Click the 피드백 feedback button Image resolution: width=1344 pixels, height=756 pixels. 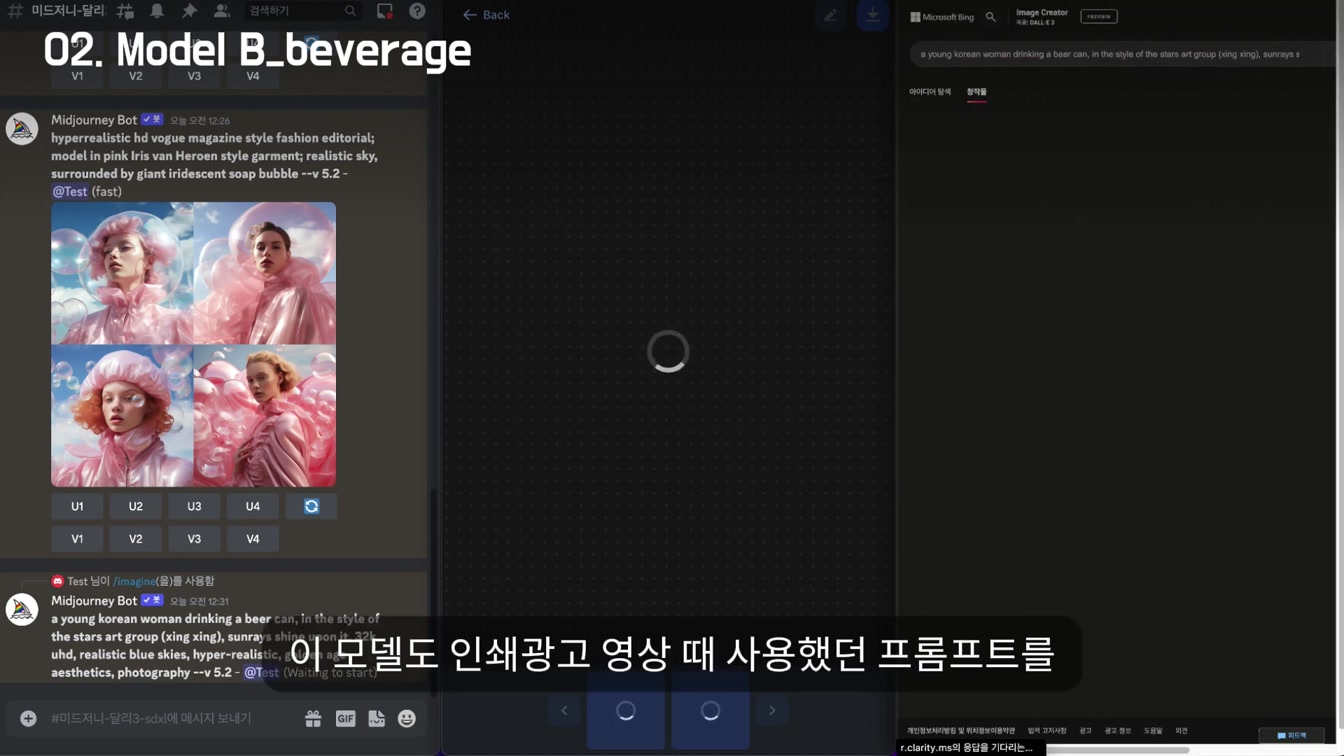(x=1292, y=736)
